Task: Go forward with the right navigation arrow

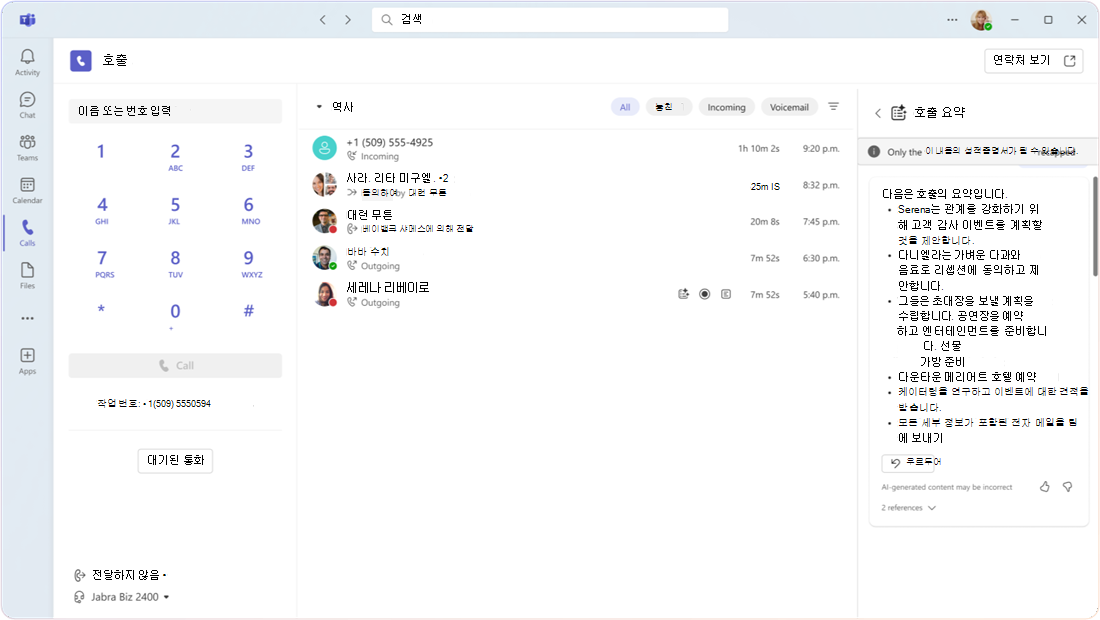Action: point(348,20)
